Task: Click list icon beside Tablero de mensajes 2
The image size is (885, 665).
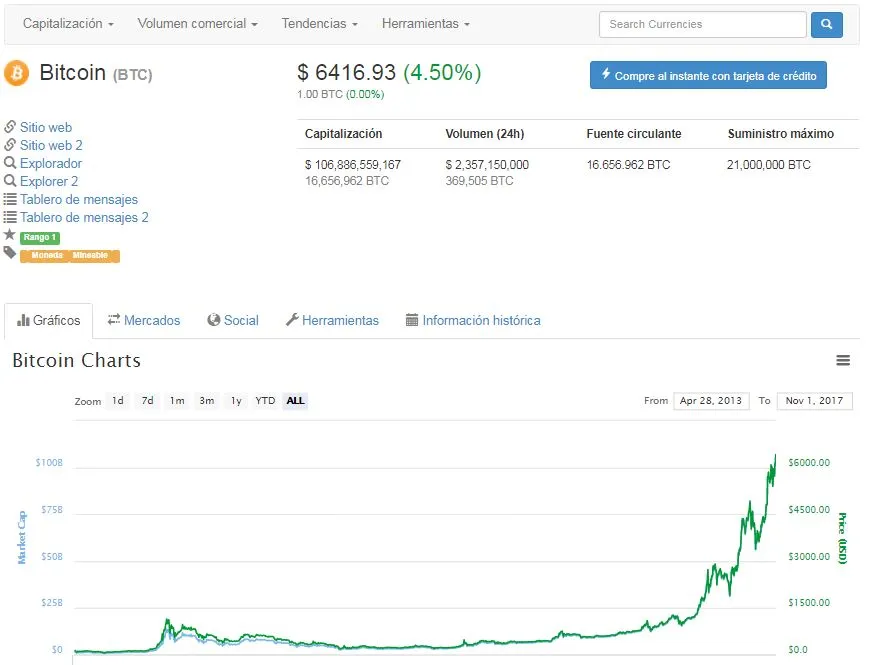Action: point(10,217)
